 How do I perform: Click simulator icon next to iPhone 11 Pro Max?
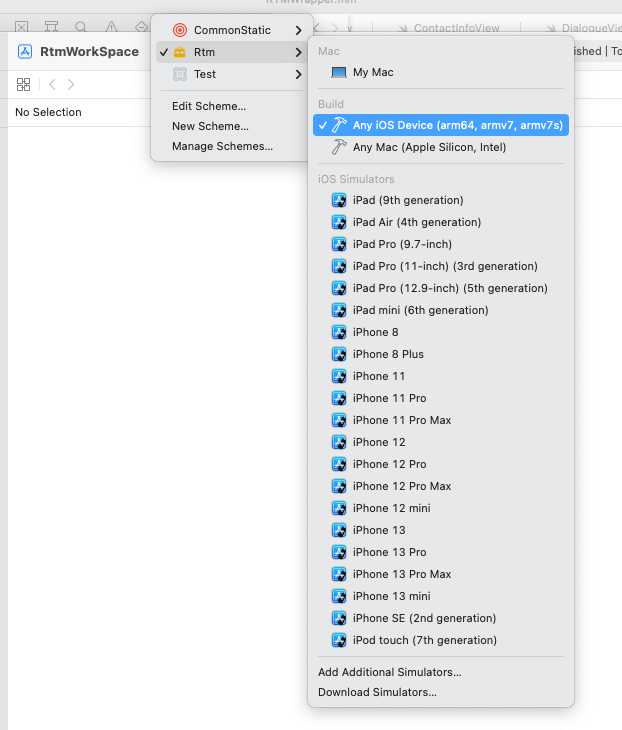(x=339, y=420)
